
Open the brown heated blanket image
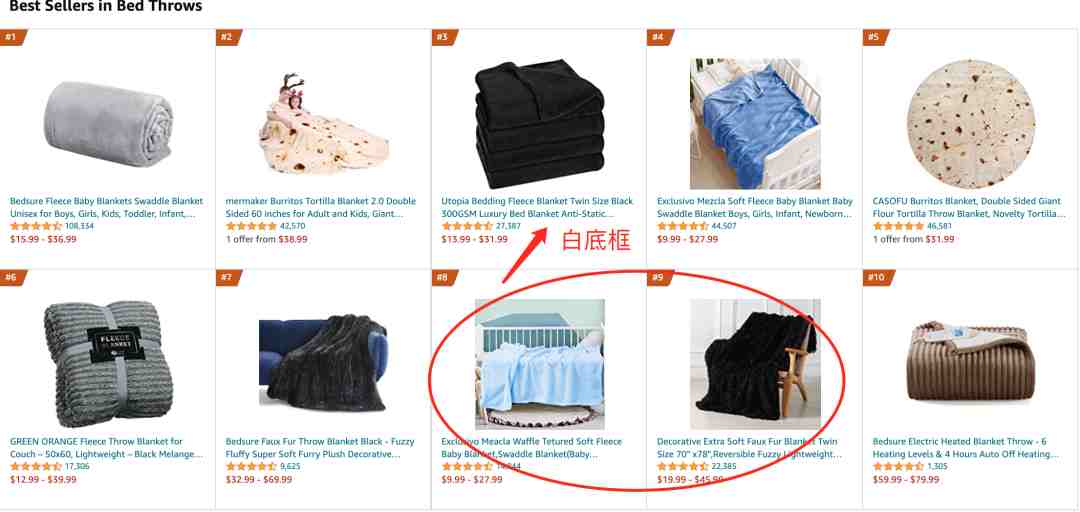970,362
